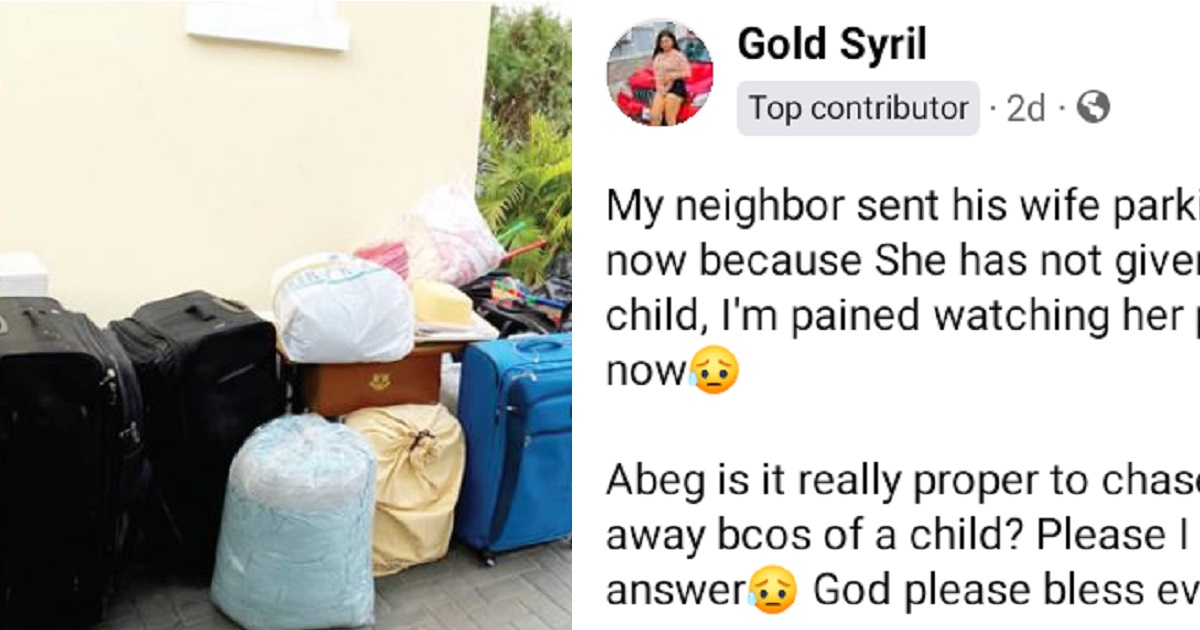
Task: Click the Gold Syril author name
Action: (832, 45)
